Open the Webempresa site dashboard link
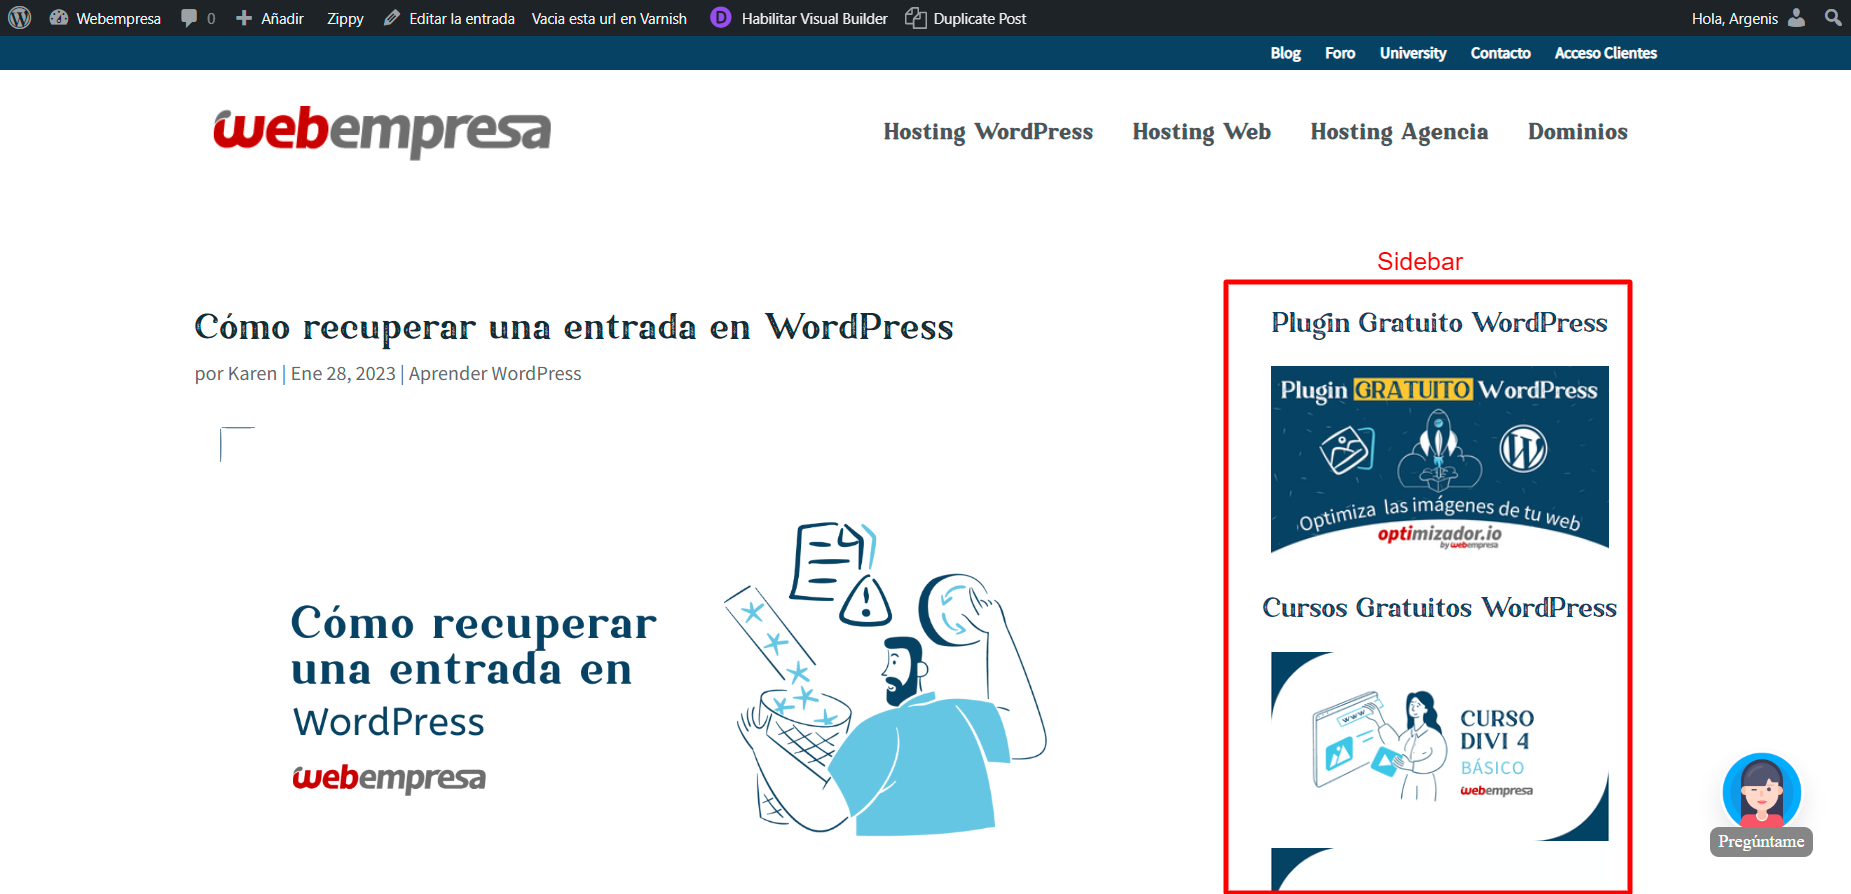This screenshot has width=1851, height=894. pos(105,18)
